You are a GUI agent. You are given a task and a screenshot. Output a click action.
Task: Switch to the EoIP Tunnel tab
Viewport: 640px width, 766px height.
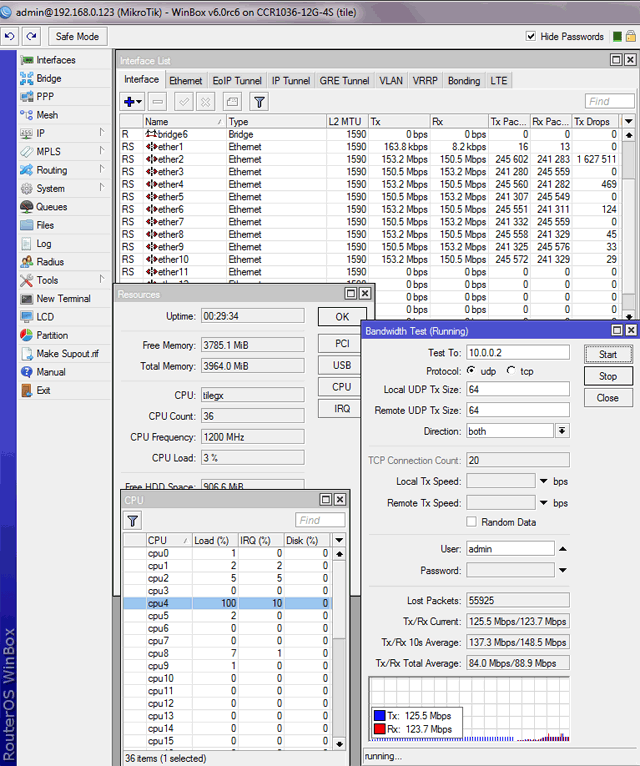(237, 81)
